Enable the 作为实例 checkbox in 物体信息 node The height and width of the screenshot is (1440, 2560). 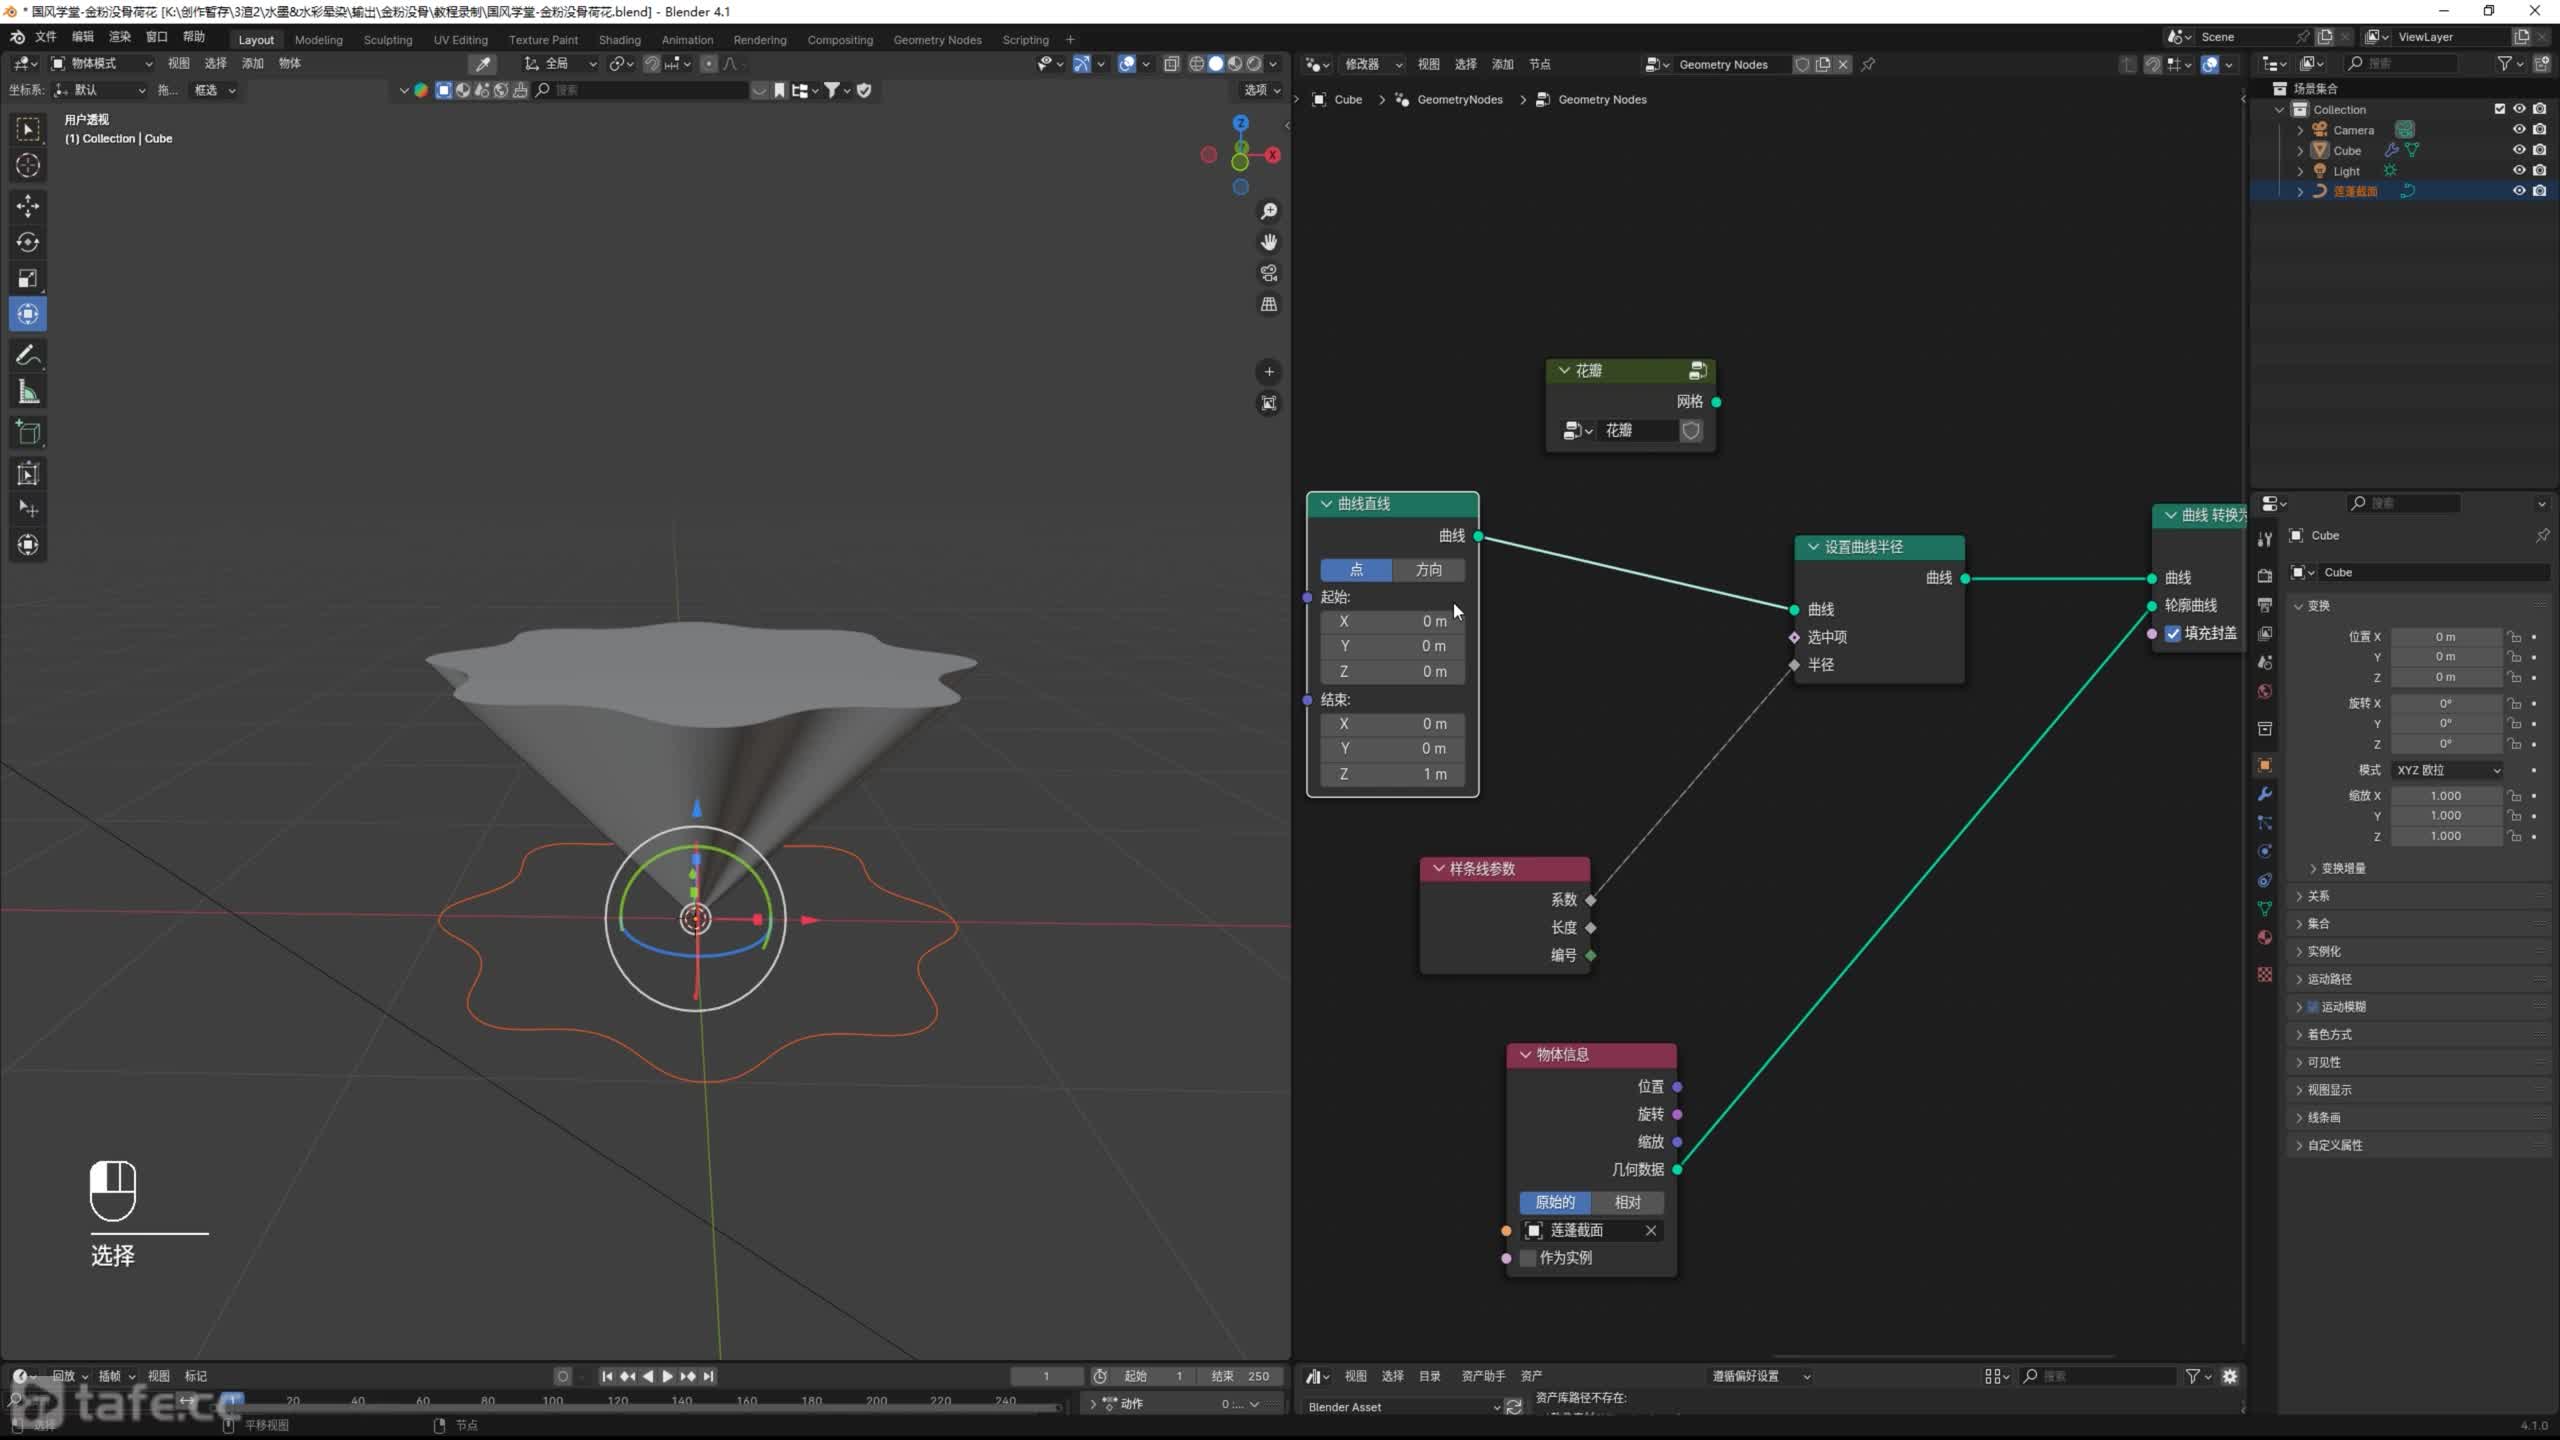point(1528,1258)
